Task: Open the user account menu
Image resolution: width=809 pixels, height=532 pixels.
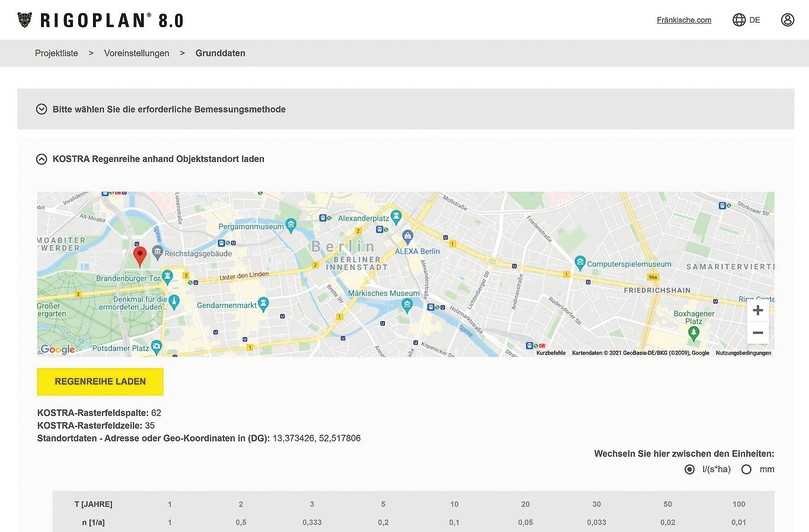Action: click(787, 20)
